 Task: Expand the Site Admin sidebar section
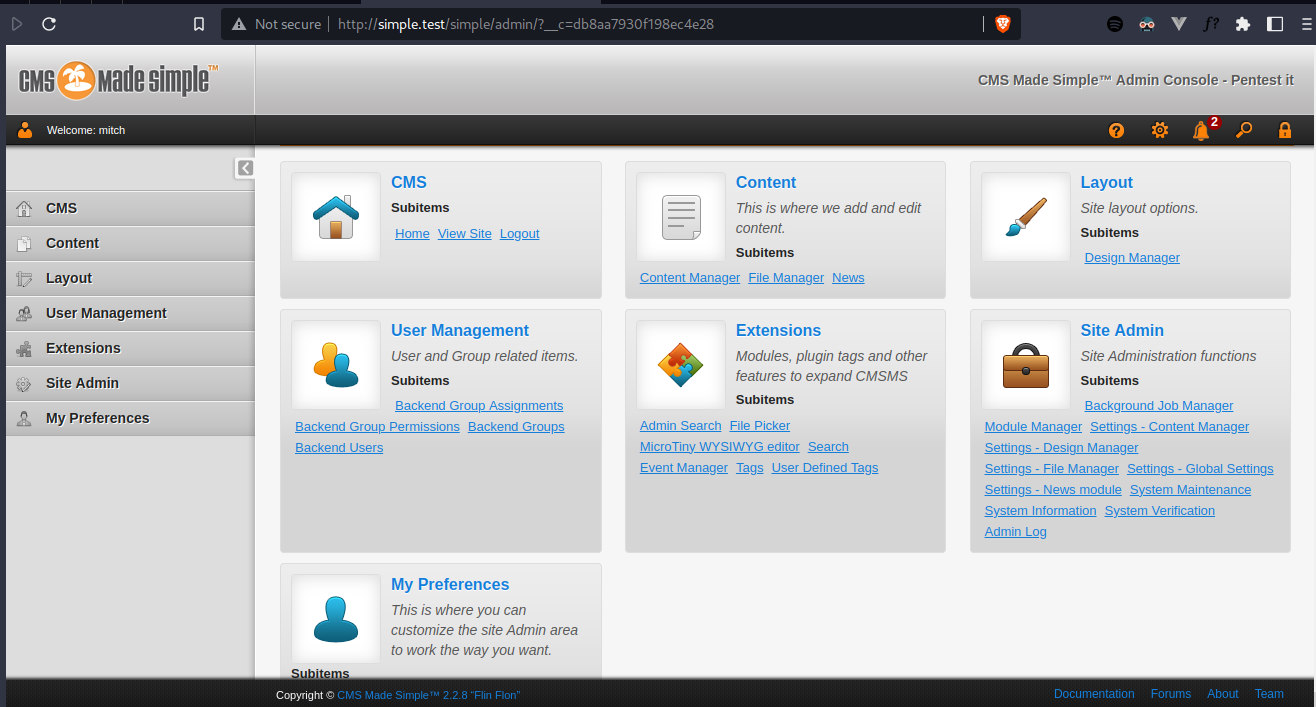pos(82,383)
